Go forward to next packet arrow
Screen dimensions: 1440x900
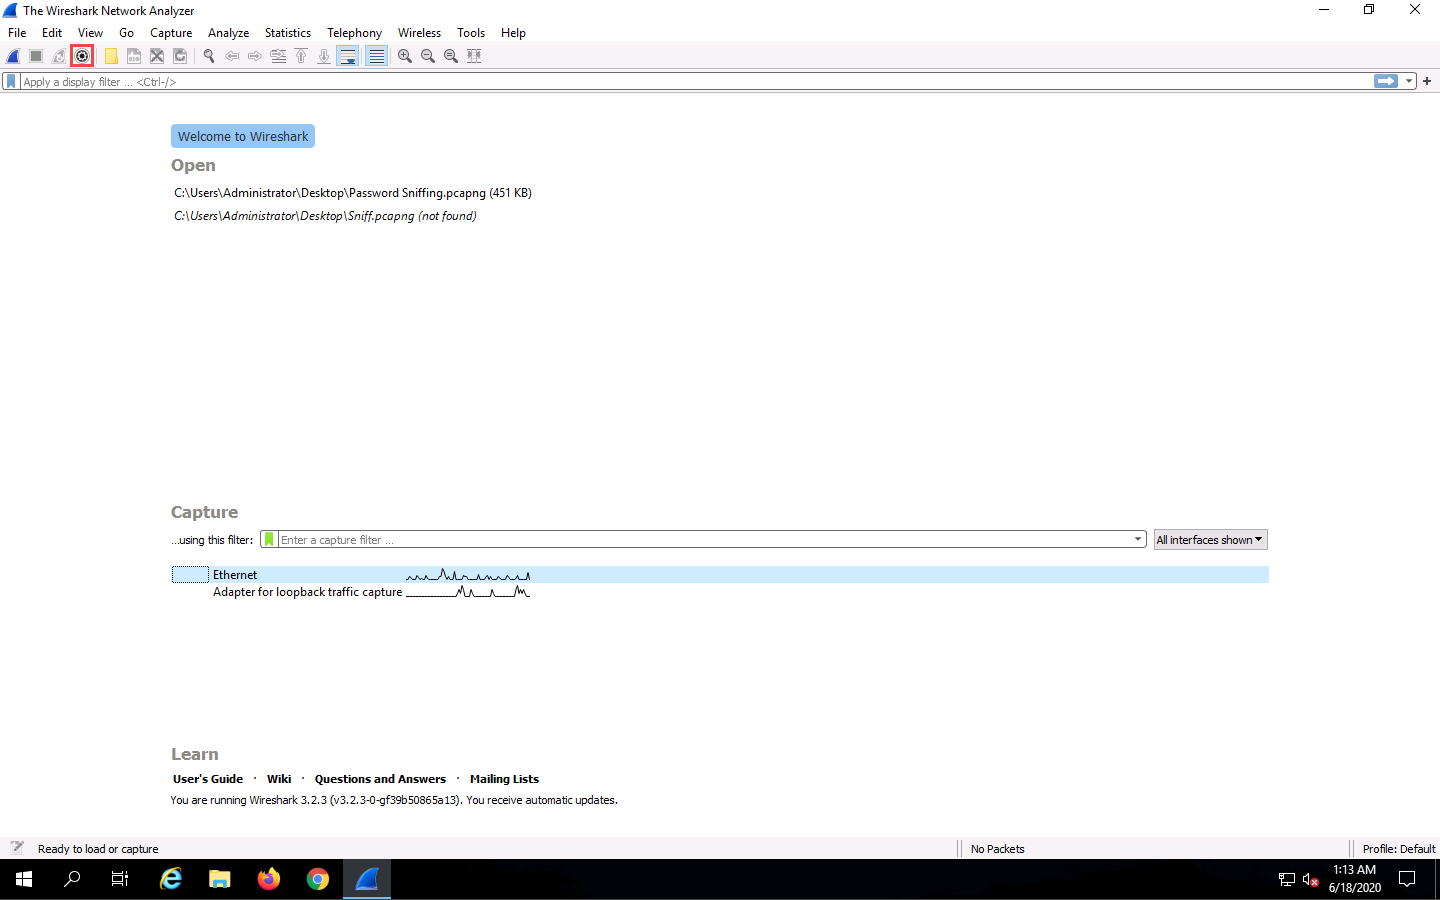[255, 56]
